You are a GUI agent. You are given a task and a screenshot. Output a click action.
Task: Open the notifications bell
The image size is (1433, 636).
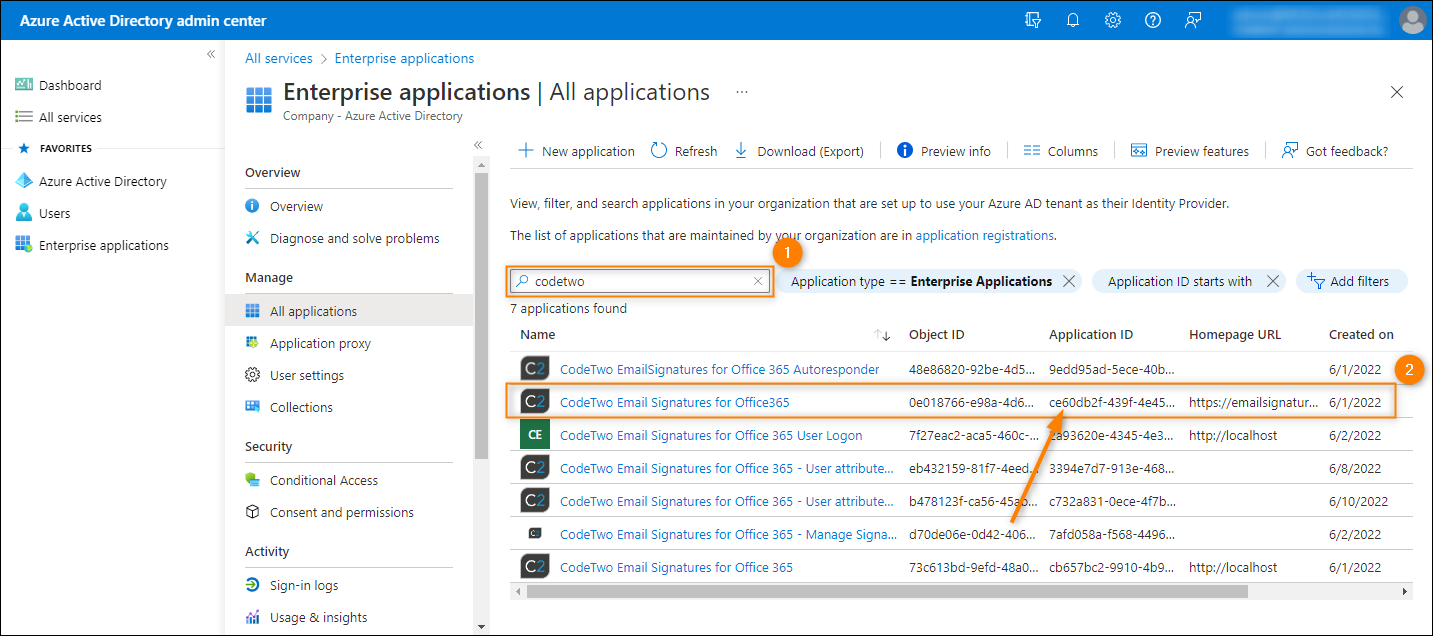1074,20
